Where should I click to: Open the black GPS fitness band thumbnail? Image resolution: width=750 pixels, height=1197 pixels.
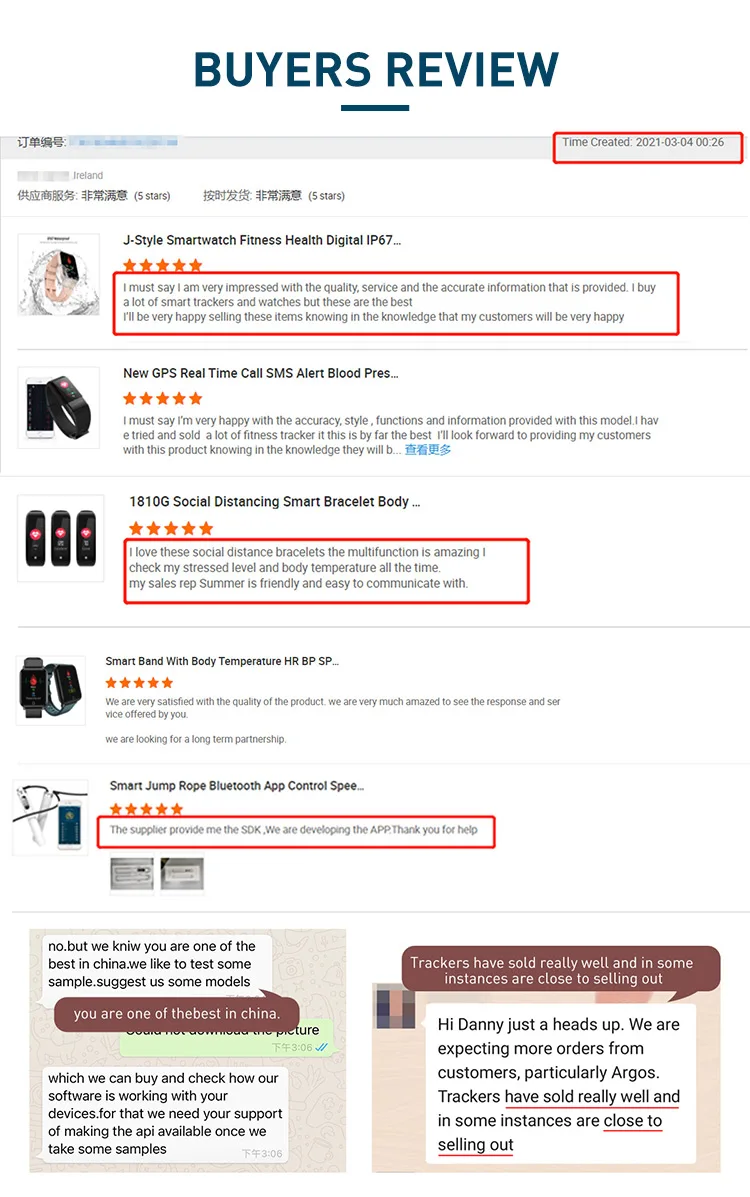tap(59, 407)
